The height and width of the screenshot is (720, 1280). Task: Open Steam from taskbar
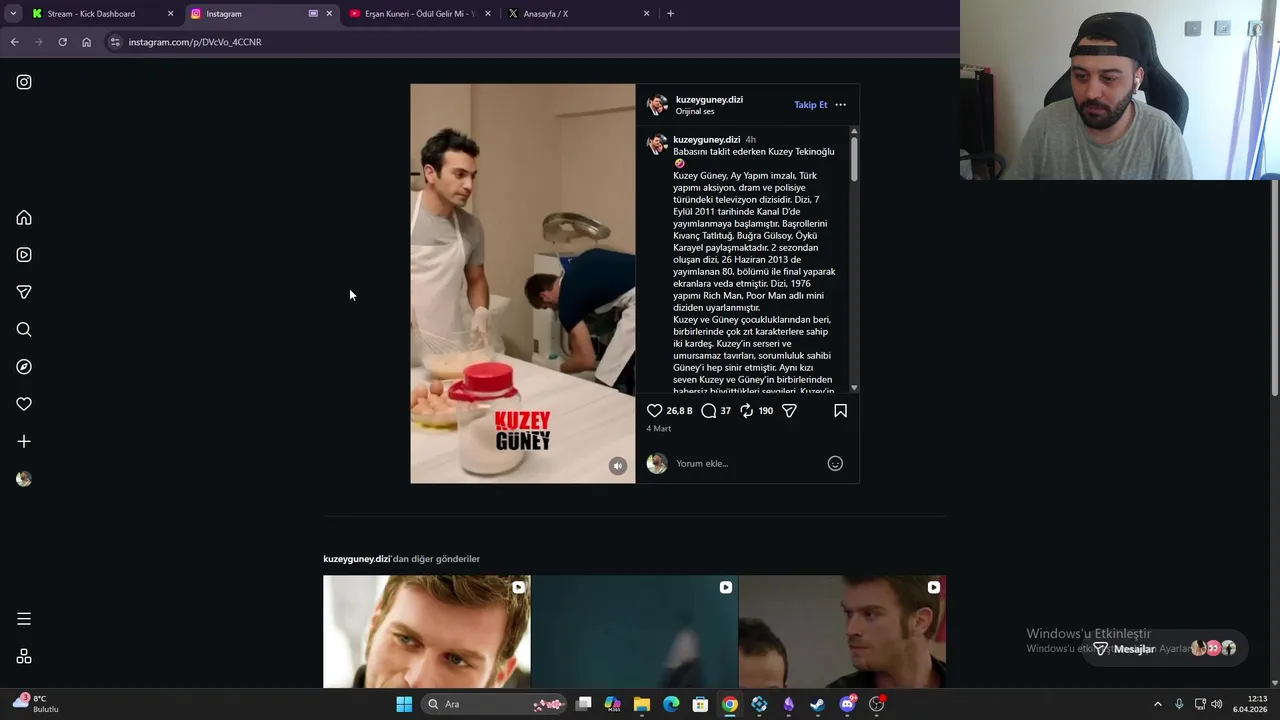818,704
